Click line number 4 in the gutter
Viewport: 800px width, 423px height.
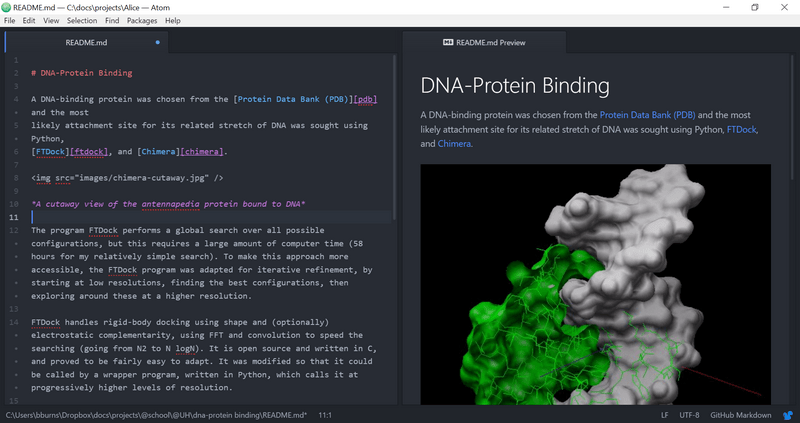click(x=16, y=99)
